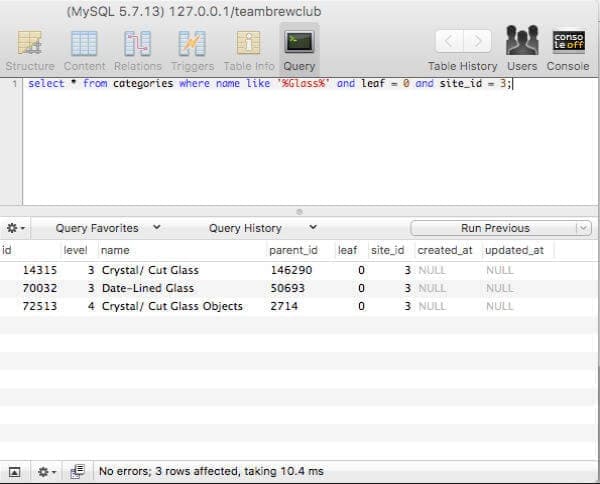600x484 pixels.
Task: Go back in Table History
Action: pos(449,41)
